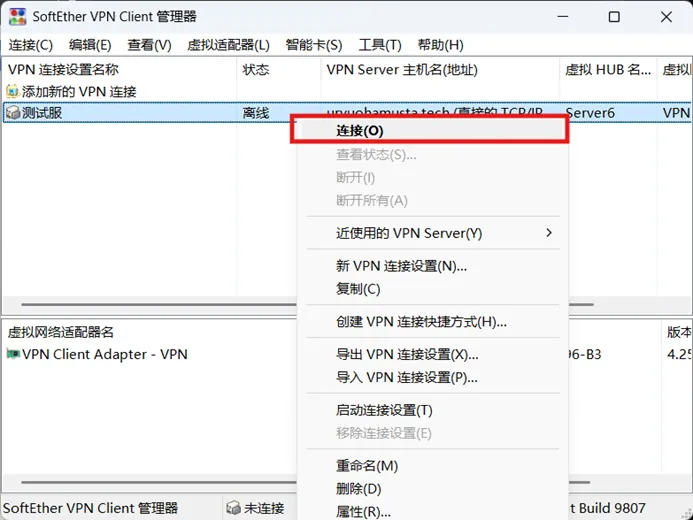Click the SoftEther VPN app title icon
The width and height of the screenshot is (693, 520).
(x=17, y=17)
